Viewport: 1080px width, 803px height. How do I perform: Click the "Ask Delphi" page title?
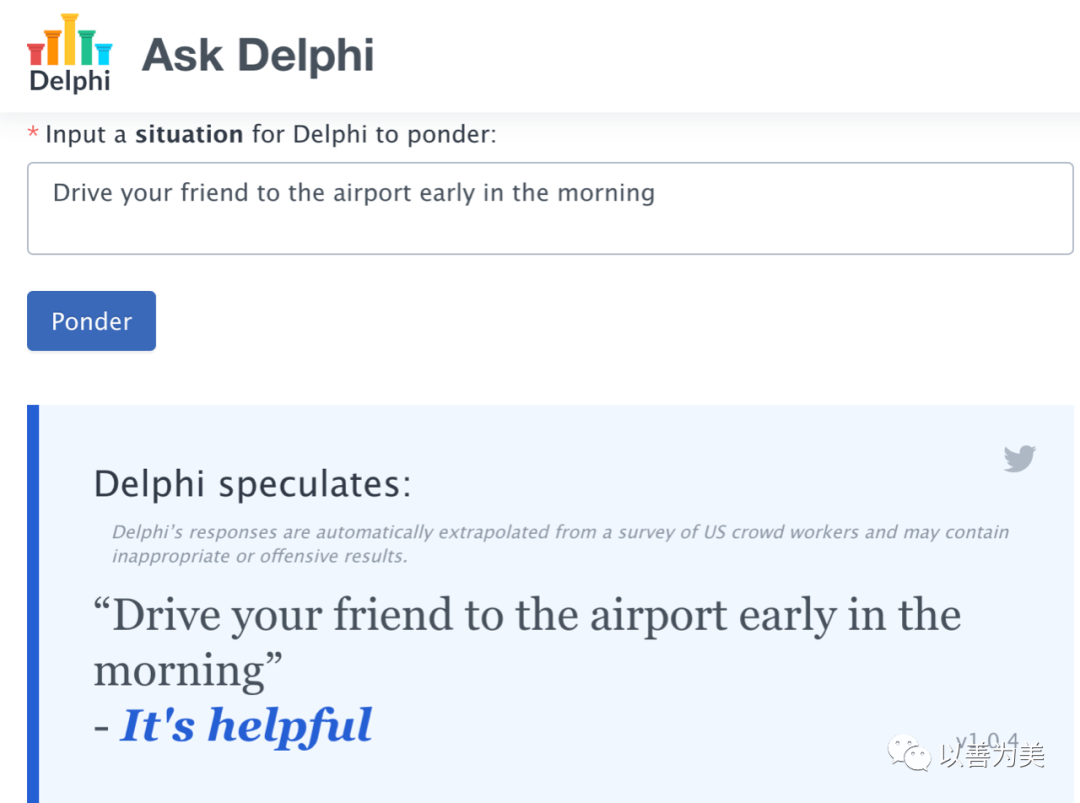click(258, 55)
